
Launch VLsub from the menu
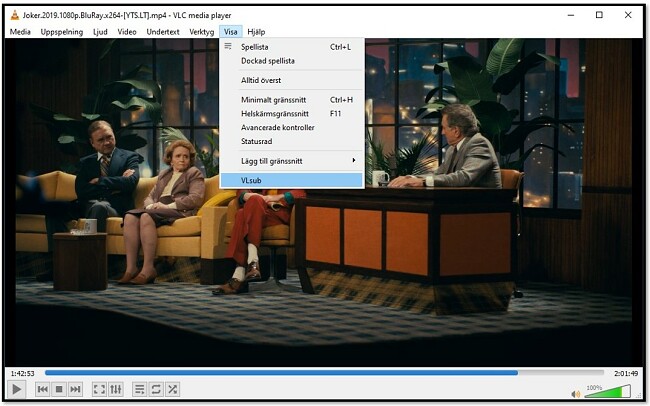pyautogui.click(x=291, y=180)
